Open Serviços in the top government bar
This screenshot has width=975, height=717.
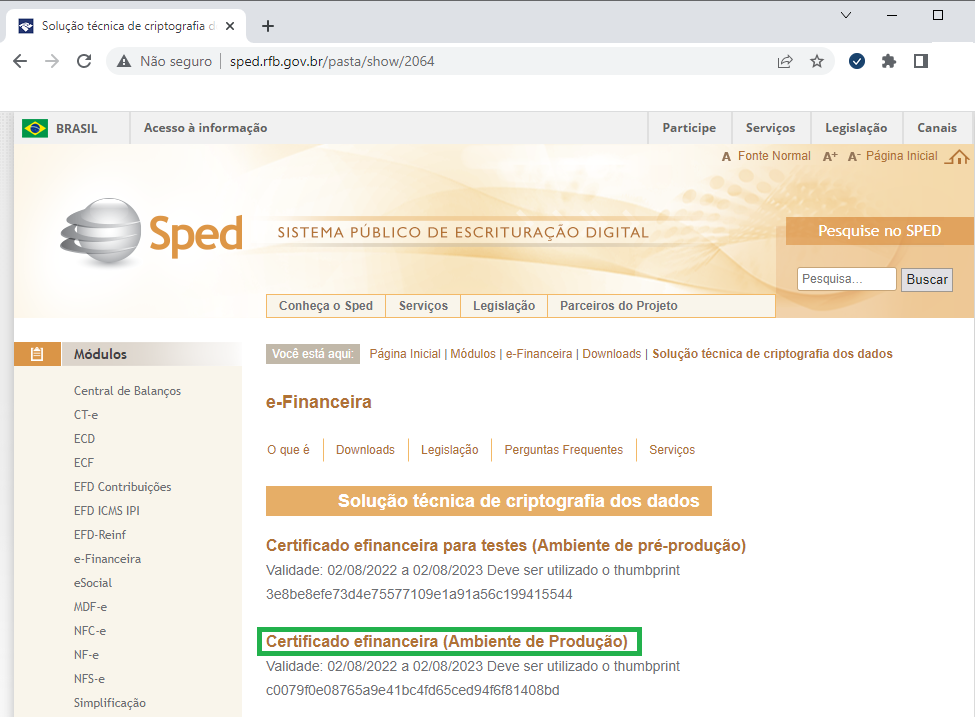770,127
